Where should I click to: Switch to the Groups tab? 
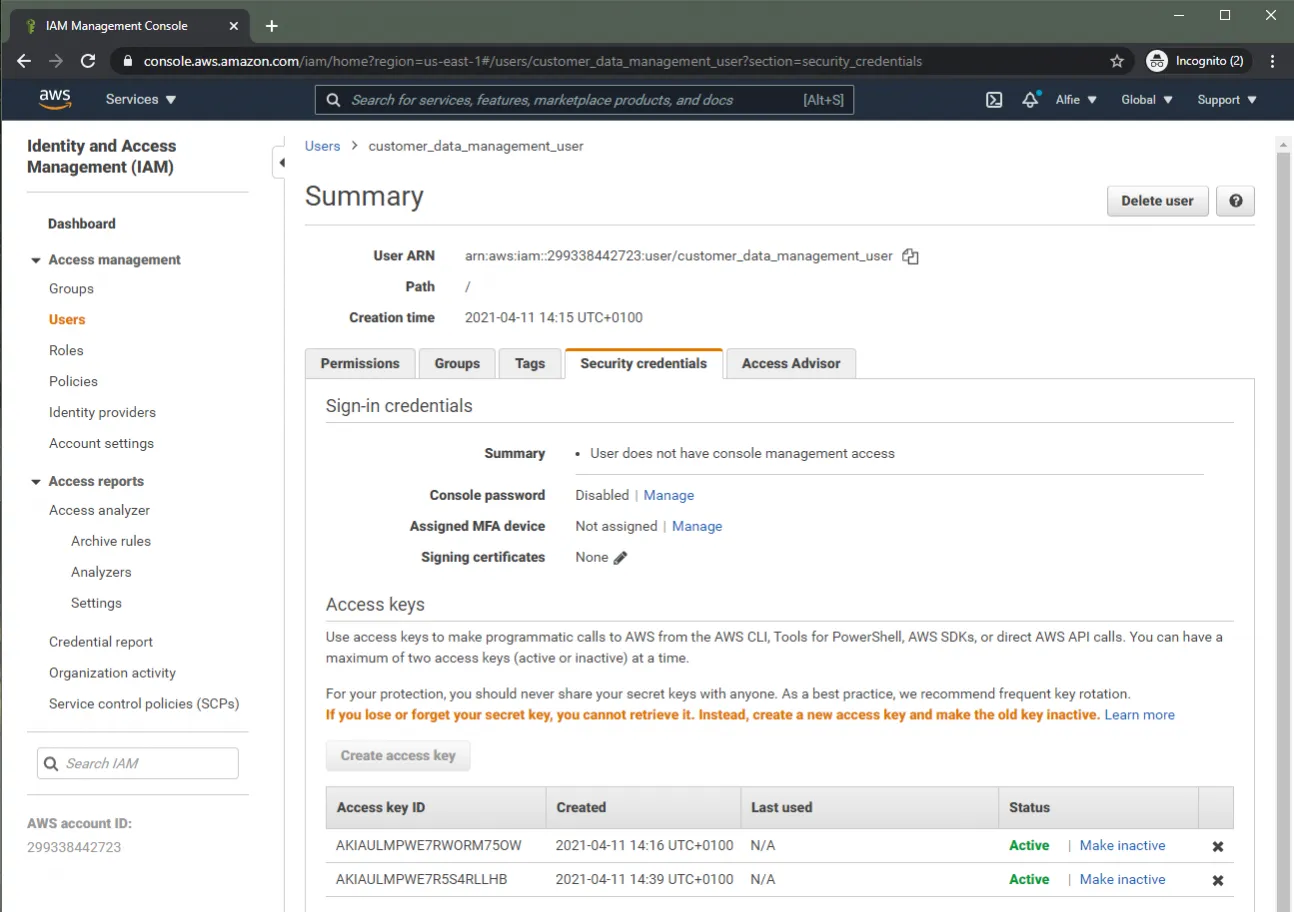(x=457, y=364)
